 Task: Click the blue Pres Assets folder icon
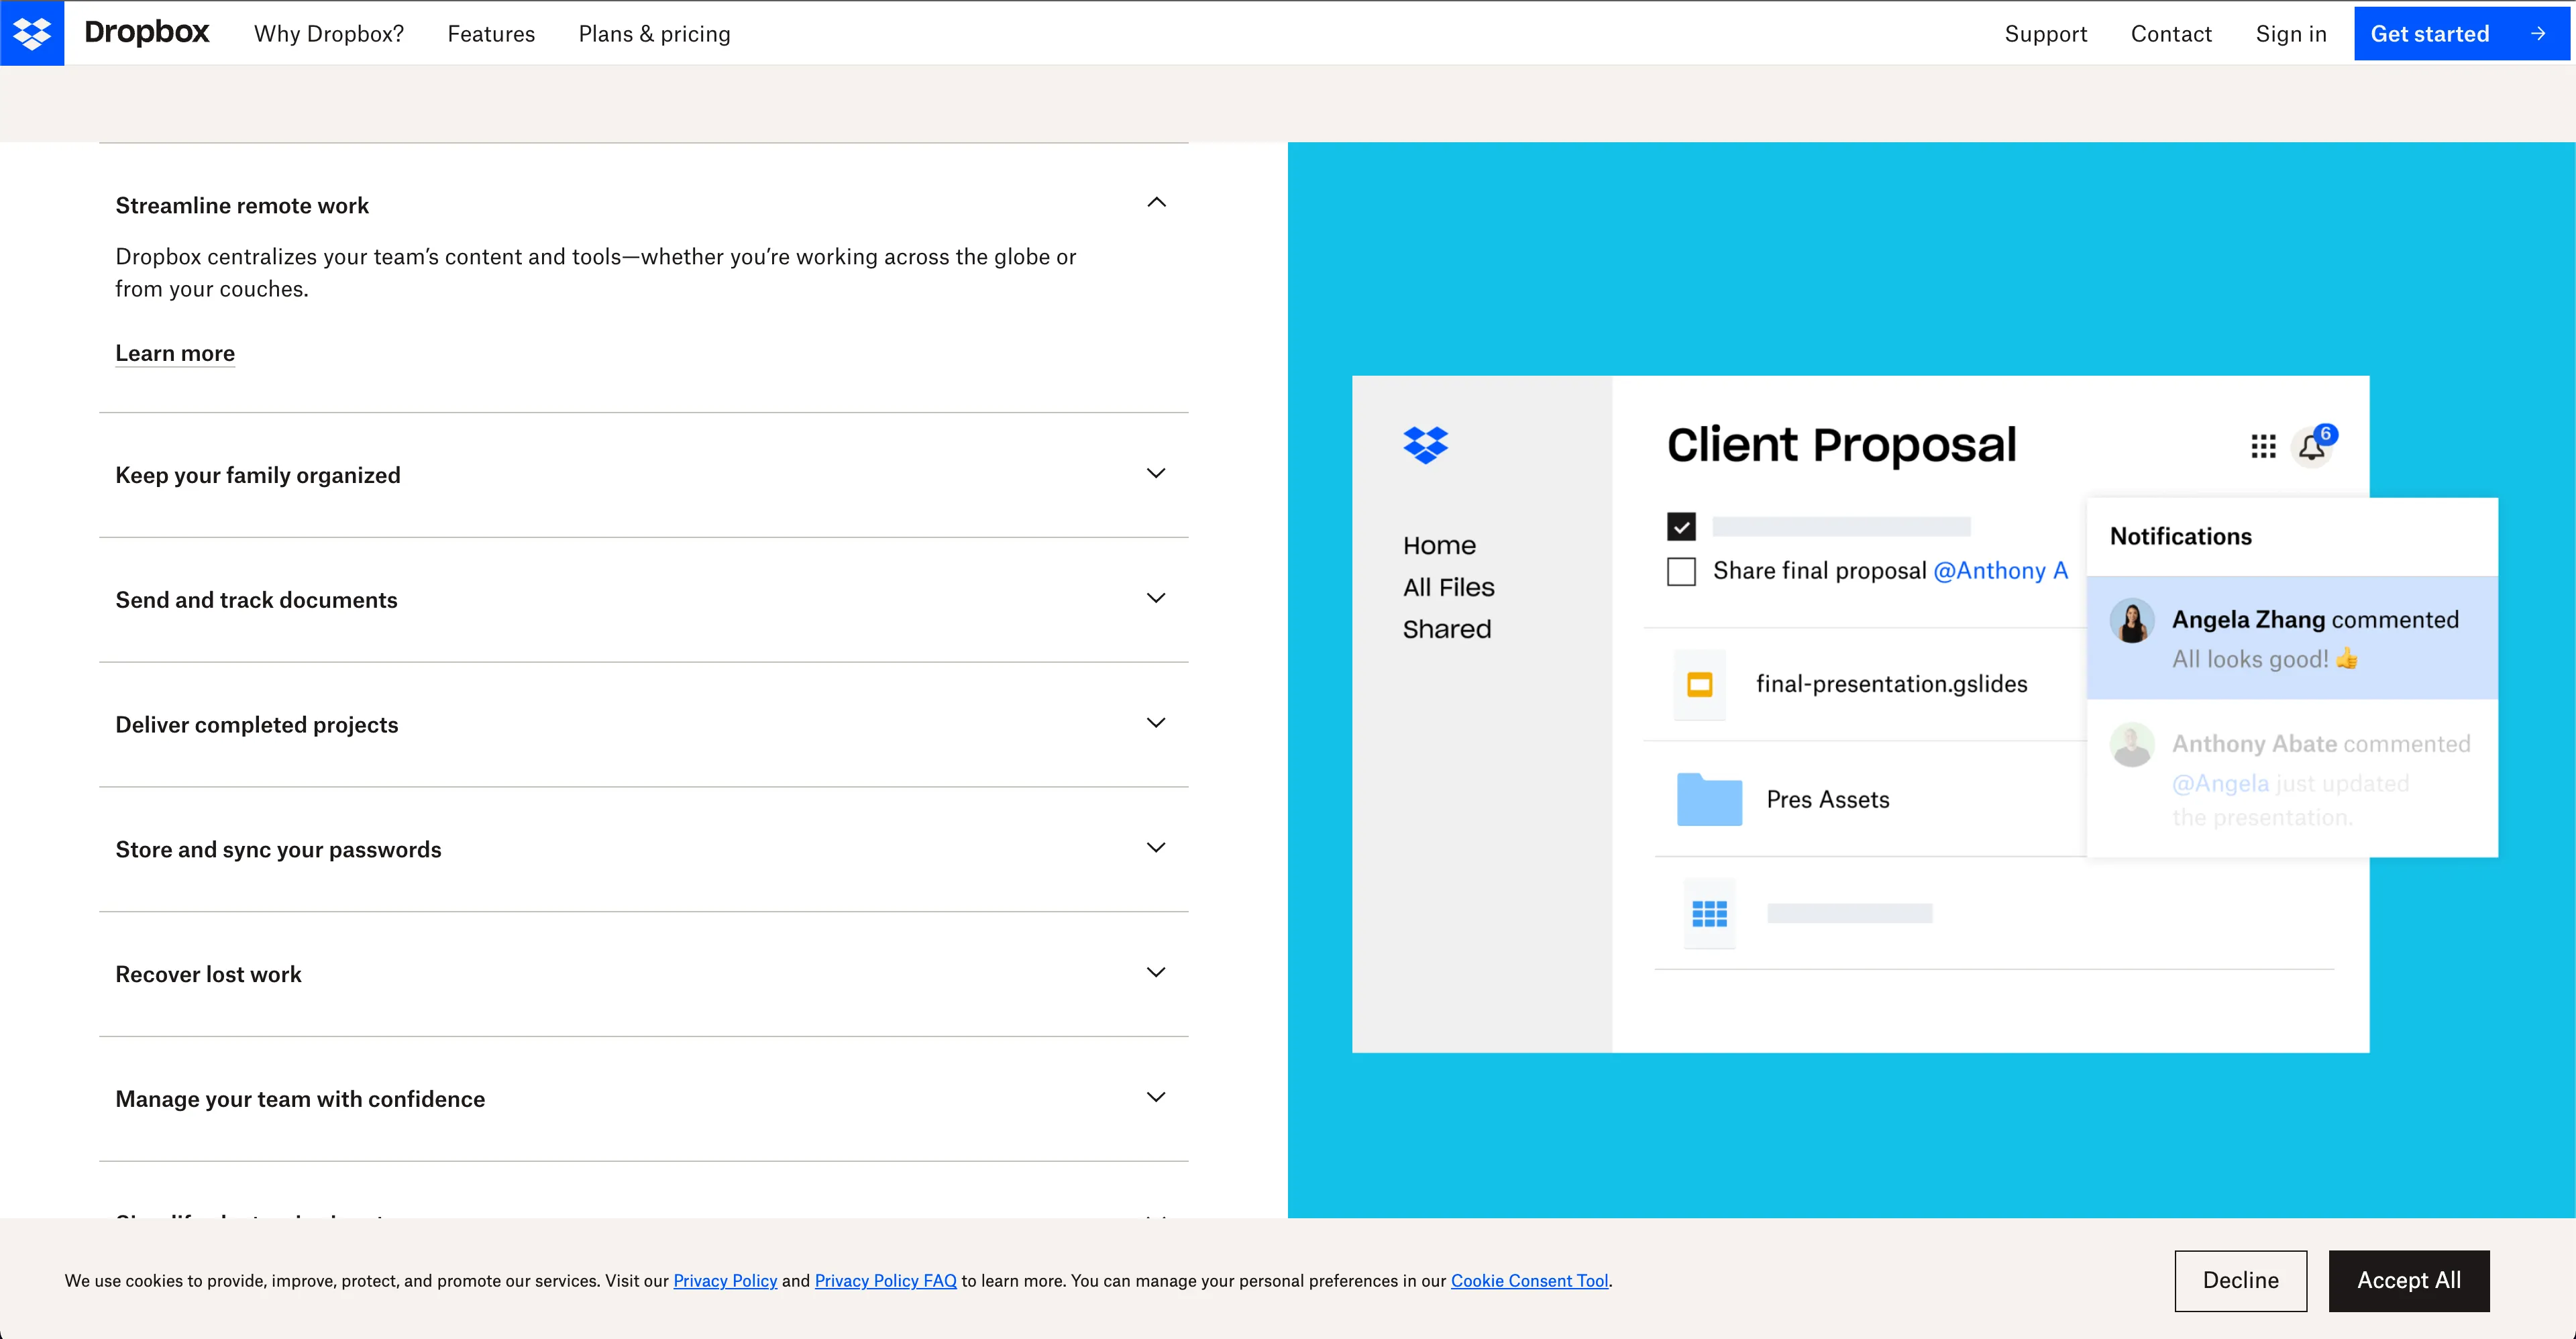click(1709, 799)
